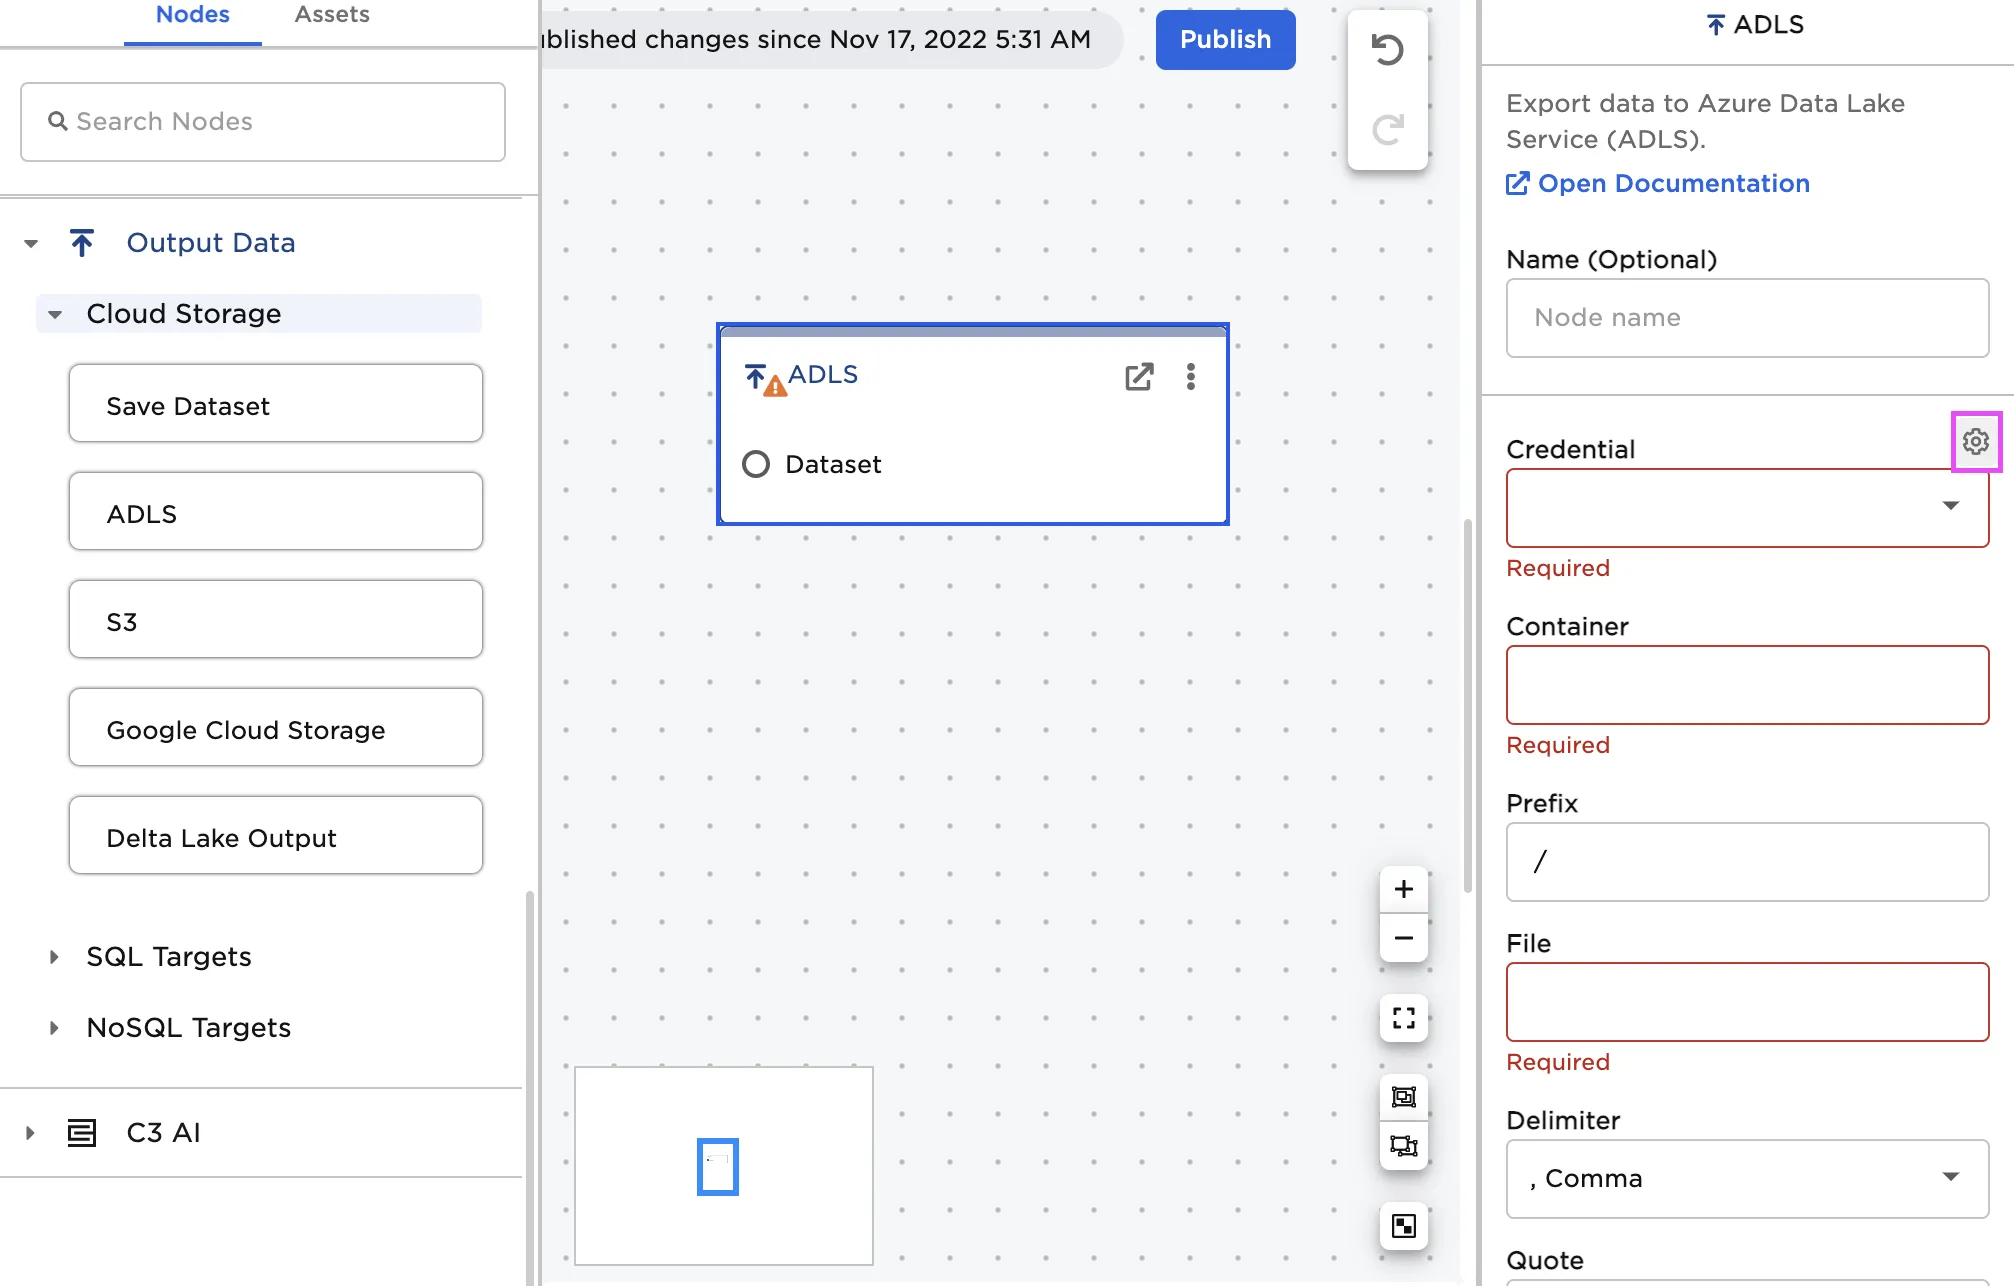Expand the SQL Targets section
Screen dimensions: 2014x1286
click(54, 957)
